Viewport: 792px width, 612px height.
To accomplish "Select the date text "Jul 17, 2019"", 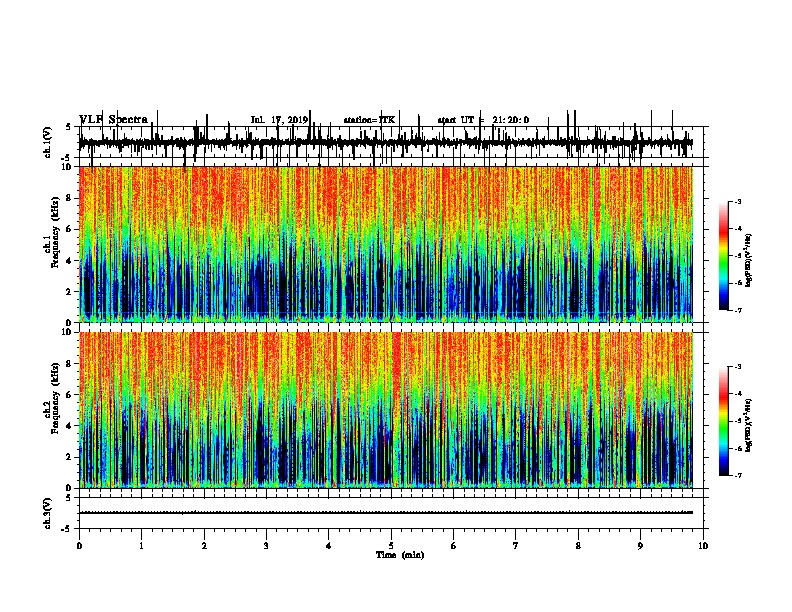I will click(279, 120).
